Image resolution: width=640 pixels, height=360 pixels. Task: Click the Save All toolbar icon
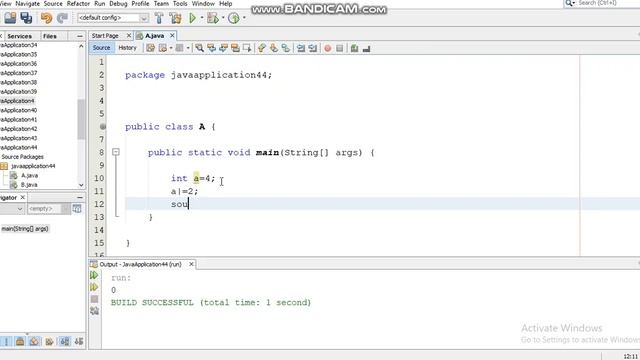tap(26, 18)
